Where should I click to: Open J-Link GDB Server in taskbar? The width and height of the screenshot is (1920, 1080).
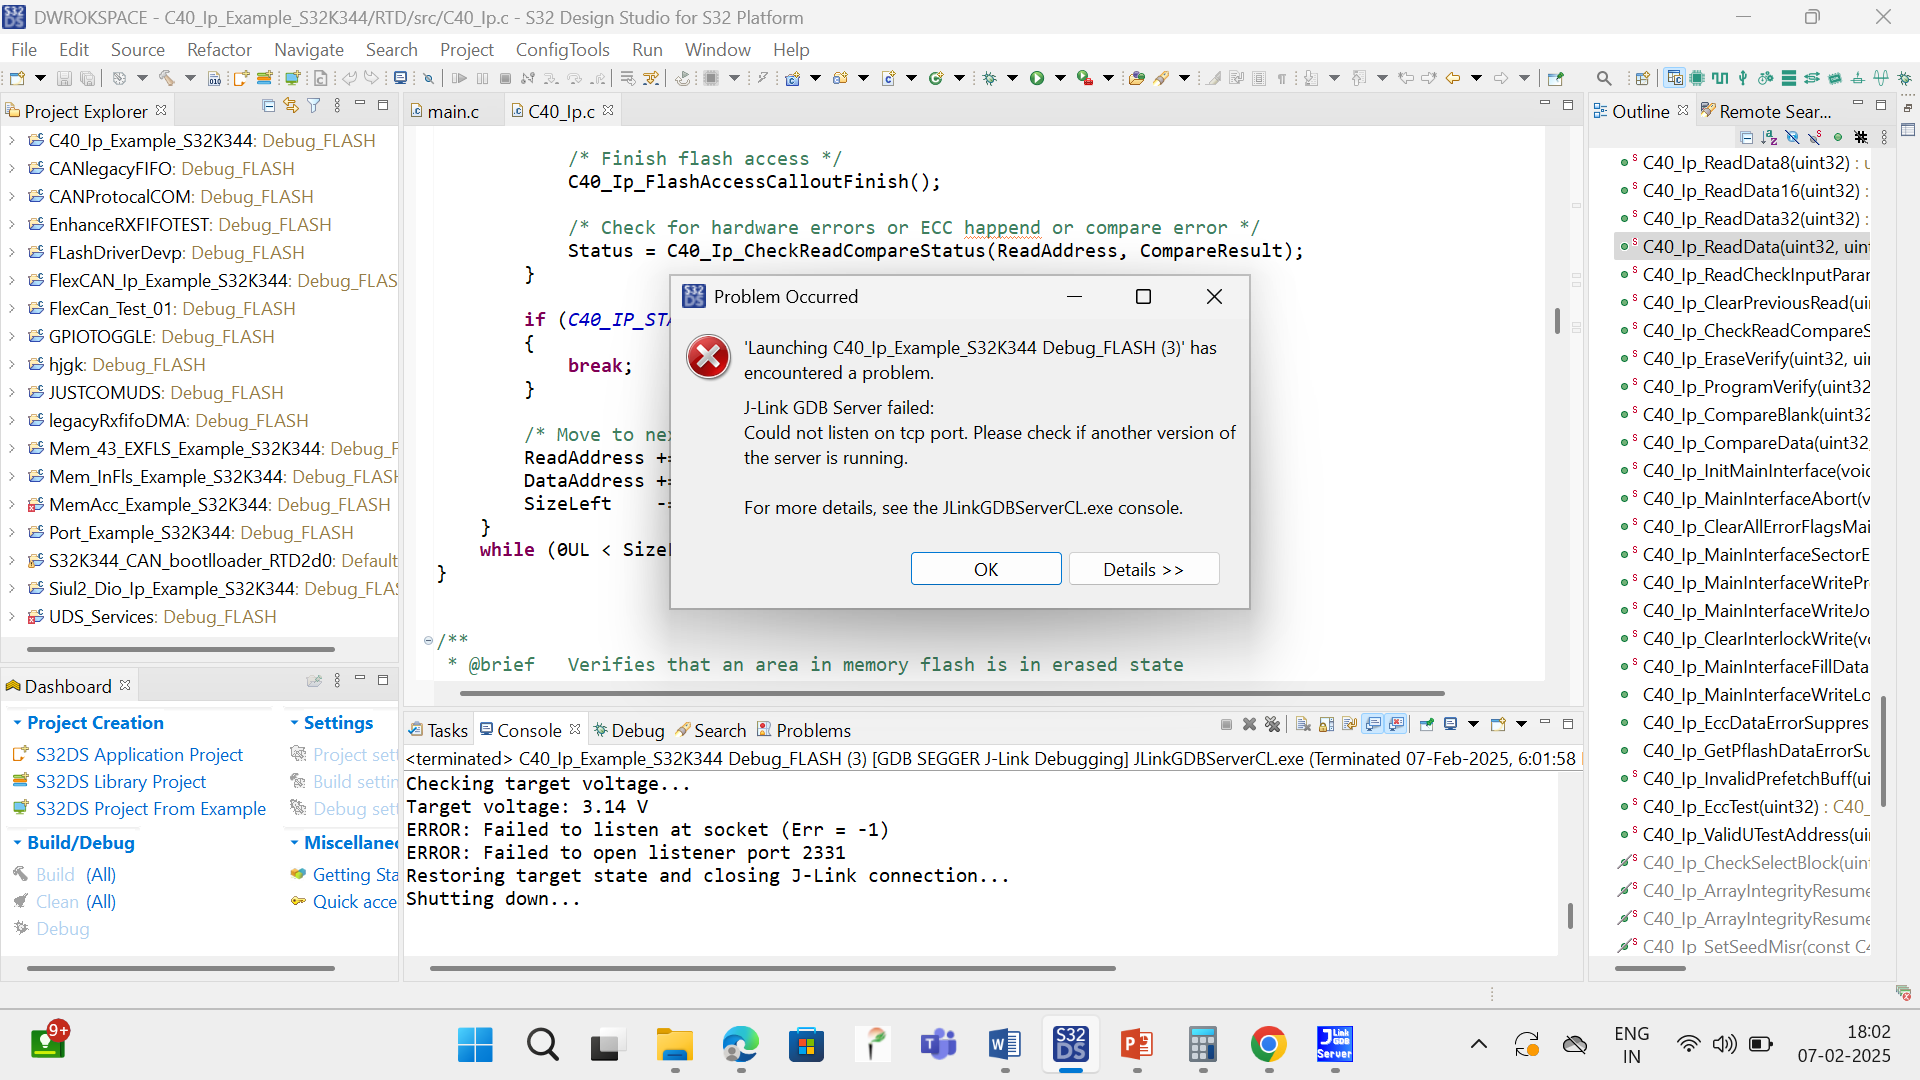coord(1334,1044)
